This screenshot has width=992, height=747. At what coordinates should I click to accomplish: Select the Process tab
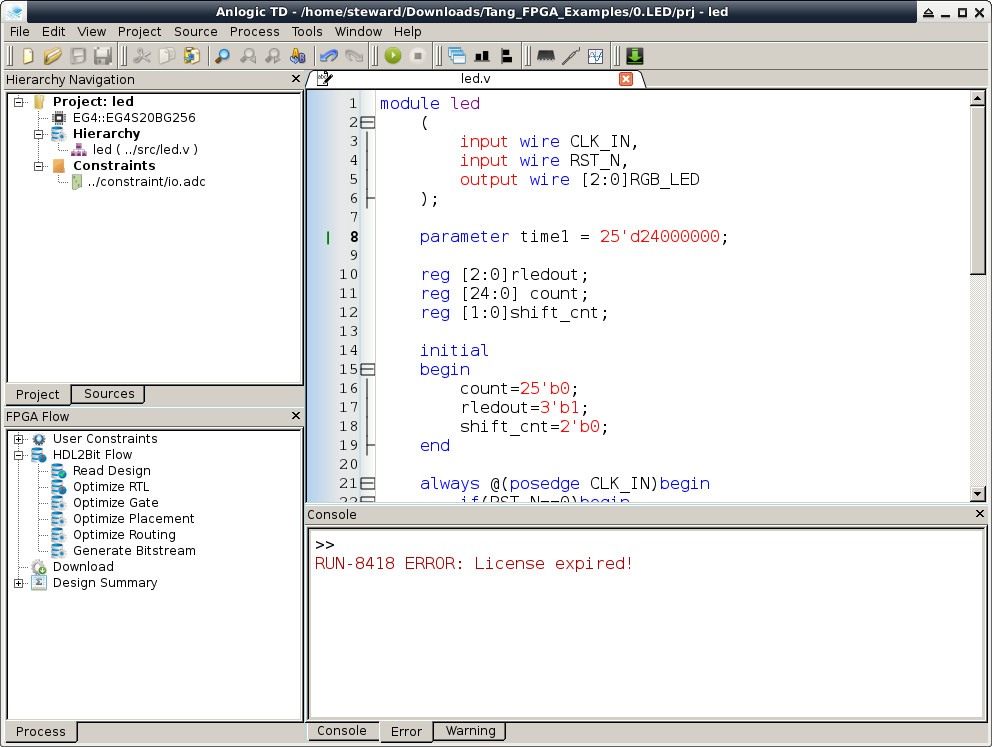(x=41, y=731)
